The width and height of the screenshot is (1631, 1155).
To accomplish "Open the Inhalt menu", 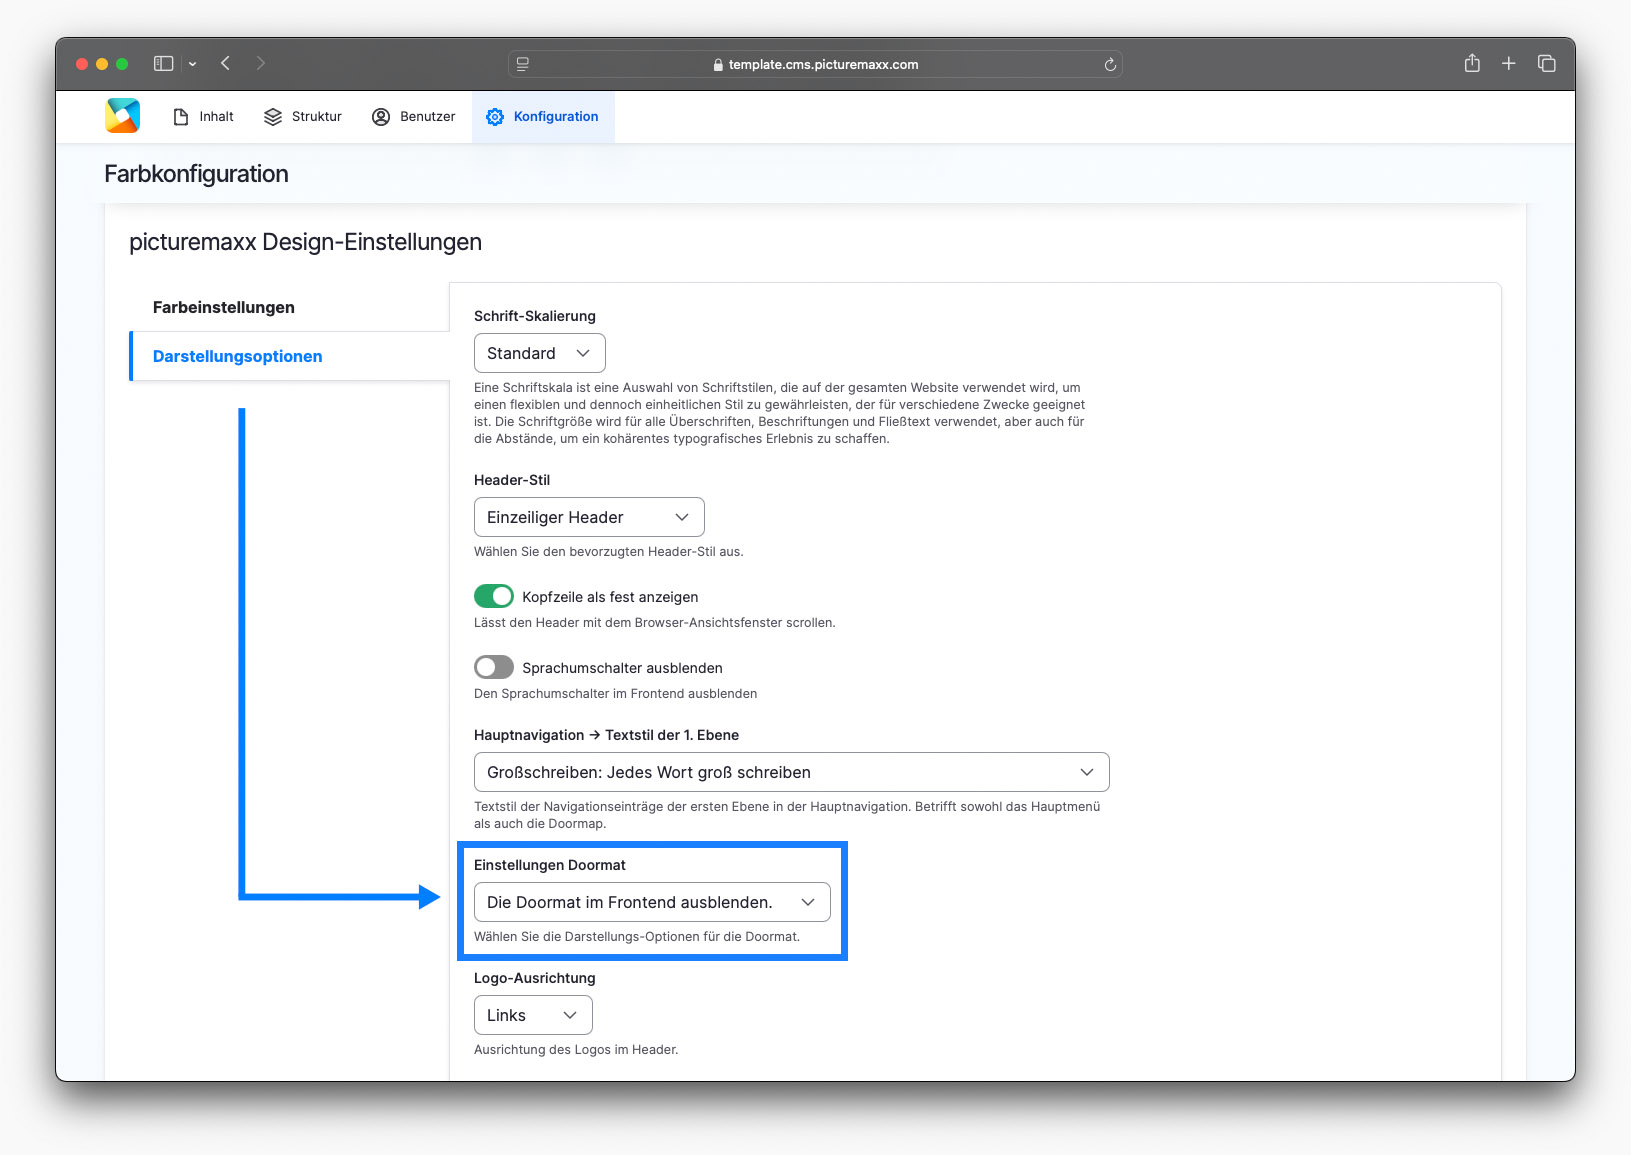I will pos(203,117).
